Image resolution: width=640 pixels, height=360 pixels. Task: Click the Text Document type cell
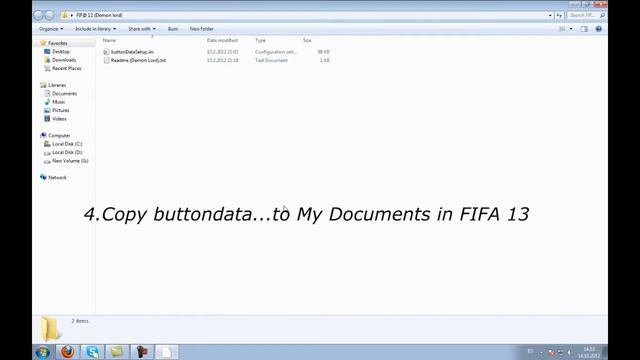271,60
